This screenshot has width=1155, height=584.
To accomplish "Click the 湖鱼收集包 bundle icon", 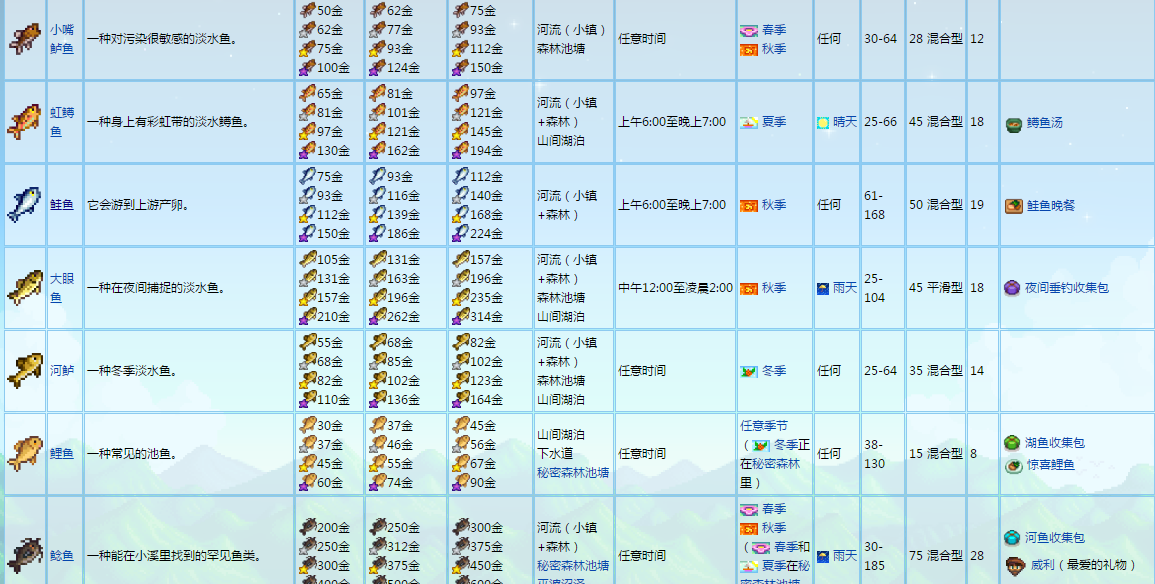I will (1012, 443).
